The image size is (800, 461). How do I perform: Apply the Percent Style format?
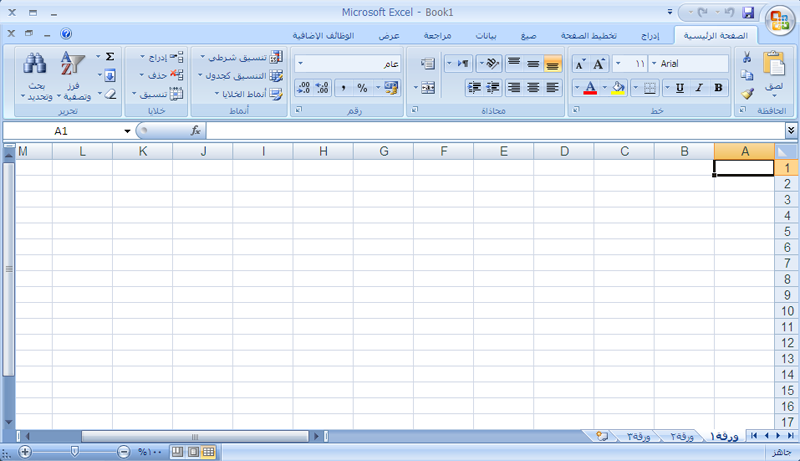pyautogui.click(x=362, y=88)
